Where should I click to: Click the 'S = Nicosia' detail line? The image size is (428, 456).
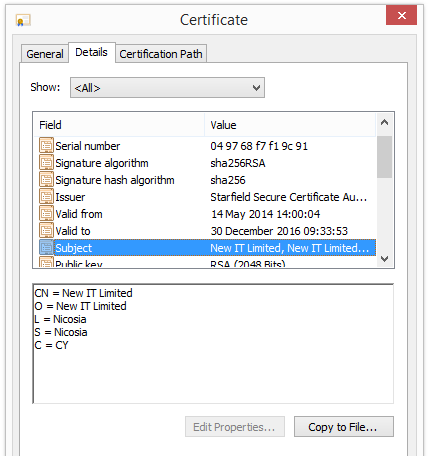pos(61,332)
